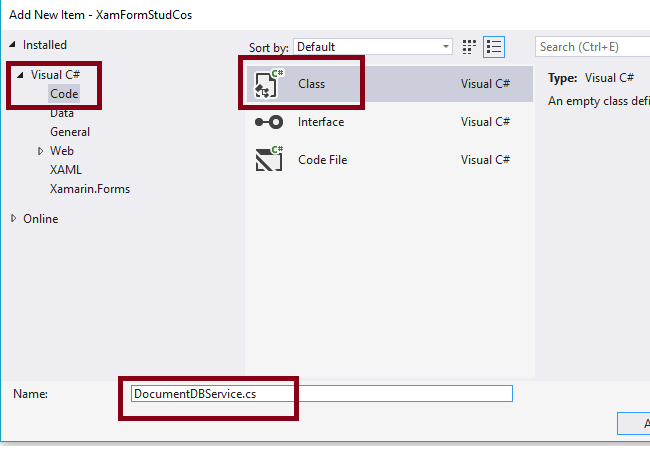The image size is (650, 450).
Task: Switch to medium icons grid view
Action: tap(469, 47)
